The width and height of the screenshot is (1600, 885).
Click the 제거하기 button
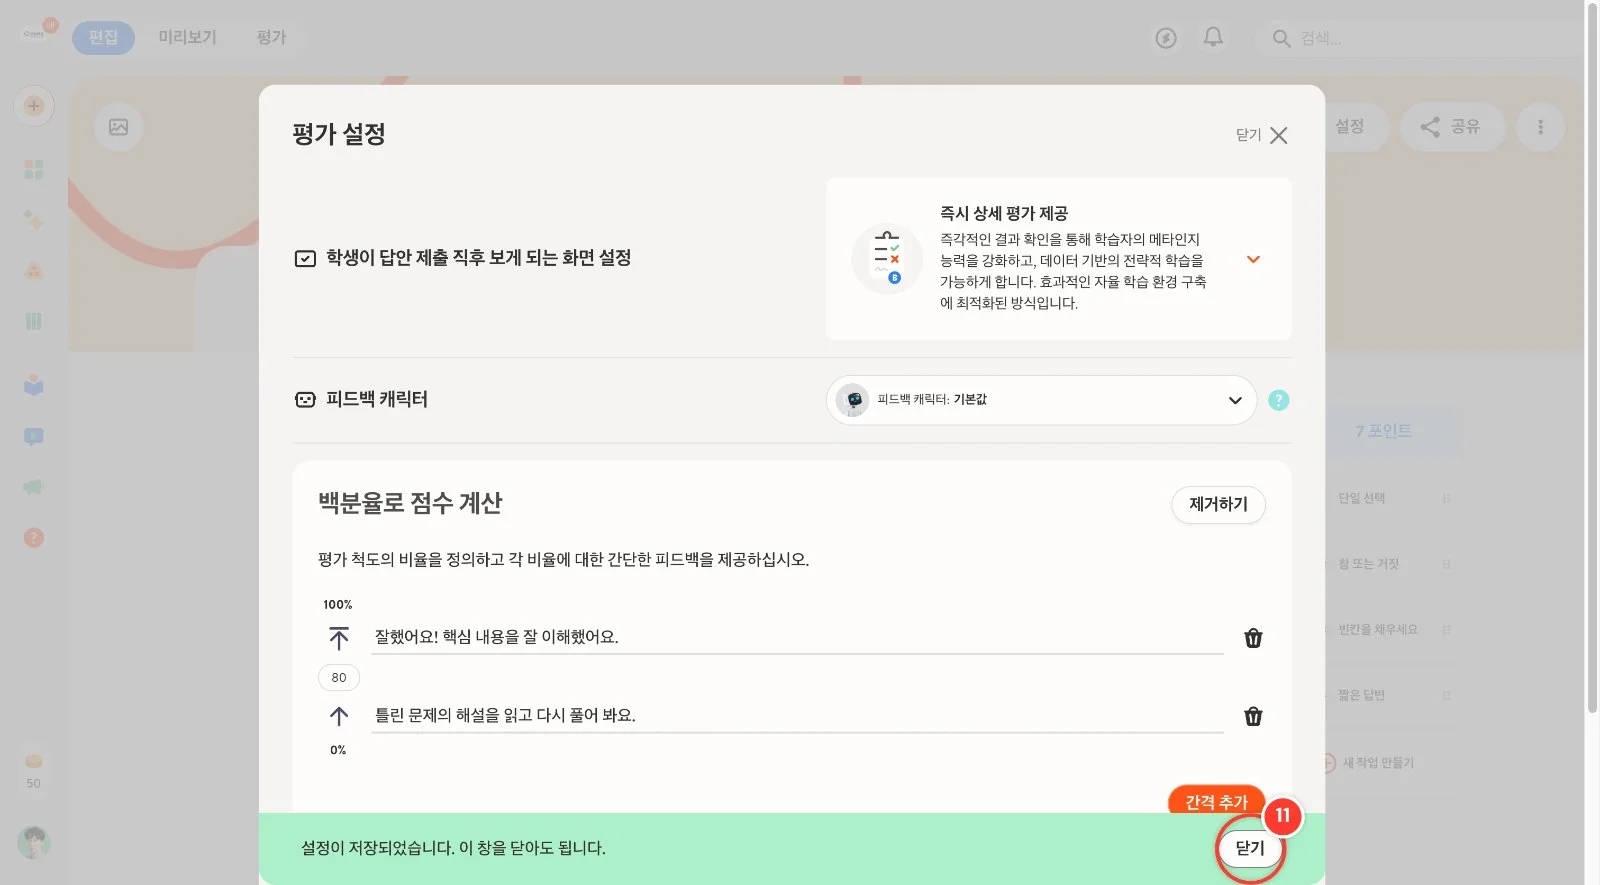click(1218, 504)
